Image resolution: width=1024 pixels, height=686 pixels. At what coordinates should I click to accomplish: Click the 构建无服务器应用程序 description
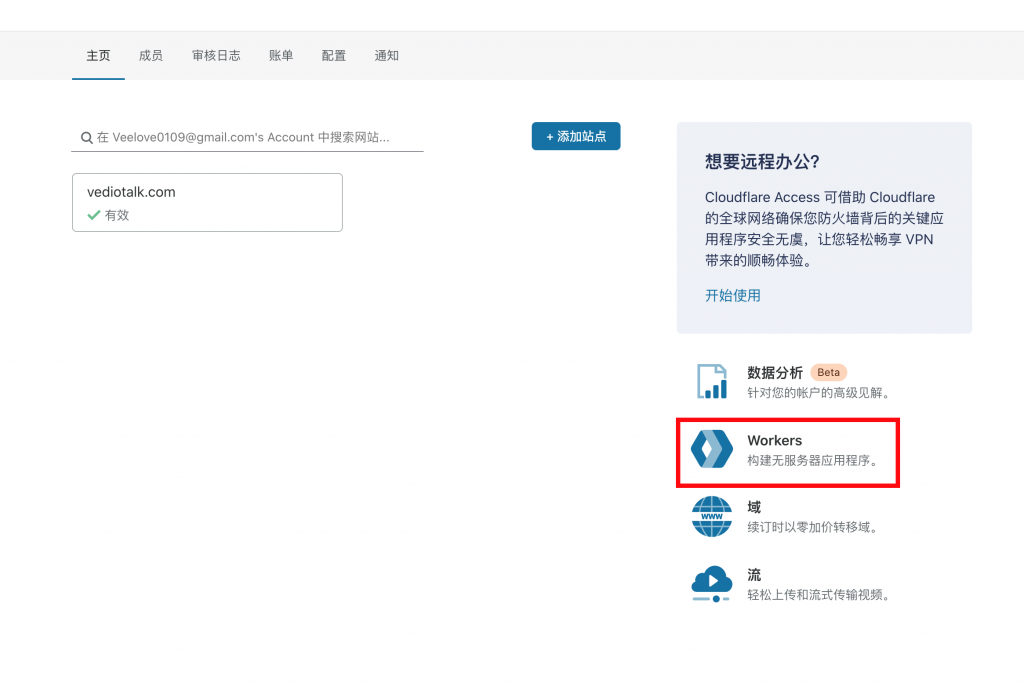pyautogui.click(x=814, y=461)
